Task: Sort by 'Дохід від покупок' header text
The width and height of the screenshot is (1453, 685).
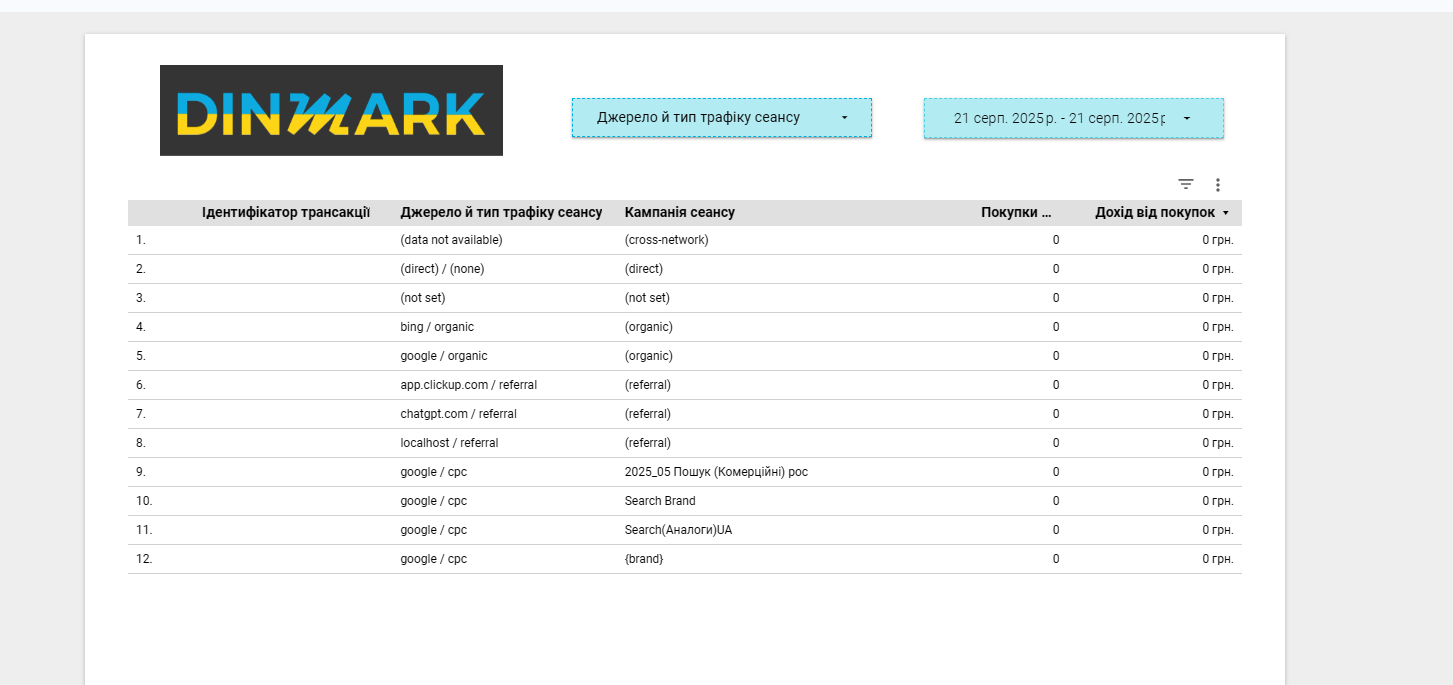Action: 1155,213
